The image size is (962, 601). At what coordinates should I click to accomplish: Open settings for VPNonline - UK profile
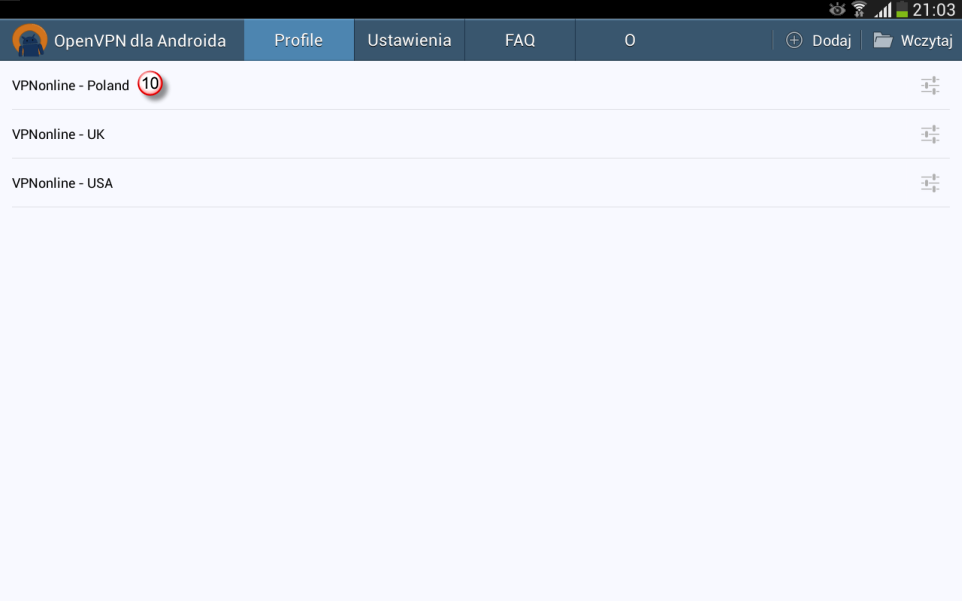click(x=930, y=134)
